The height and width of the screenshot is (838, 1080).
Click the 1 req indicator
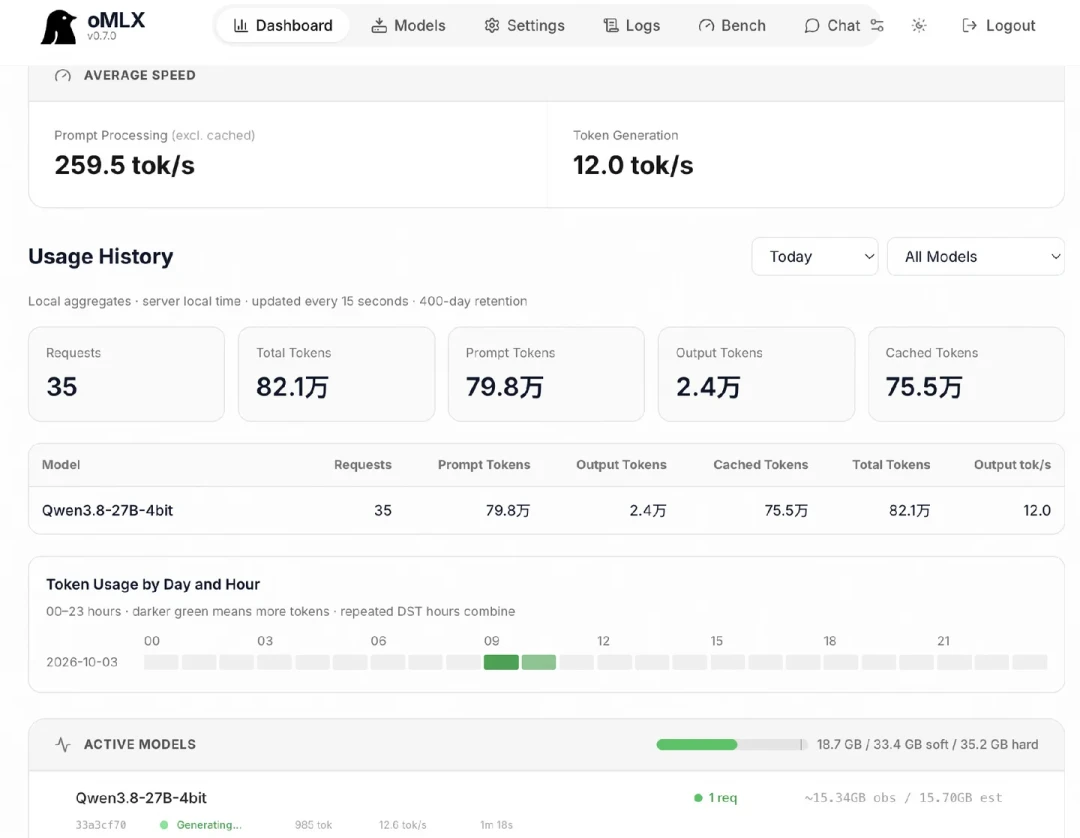click(716, 797)
